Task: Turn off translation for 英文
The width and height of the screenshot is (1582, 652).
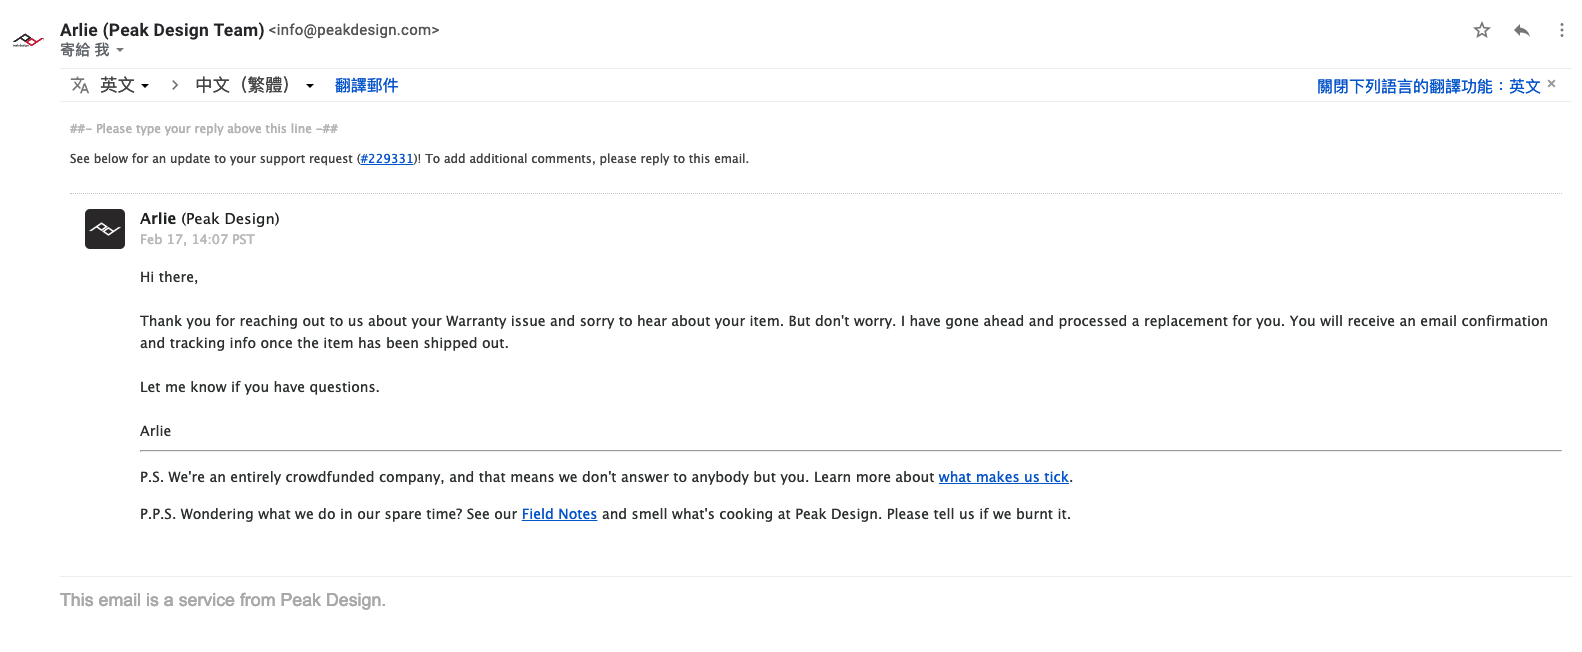Action: (1428, 86)
